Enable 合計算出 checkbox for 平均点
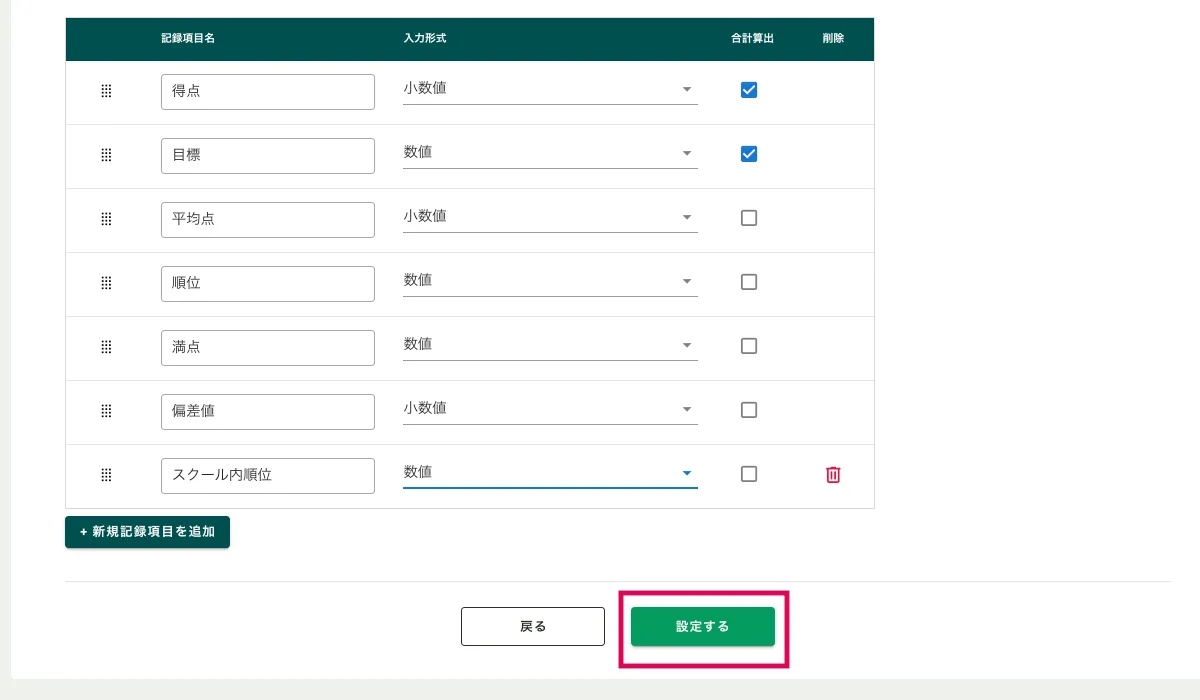 [748, 218]
